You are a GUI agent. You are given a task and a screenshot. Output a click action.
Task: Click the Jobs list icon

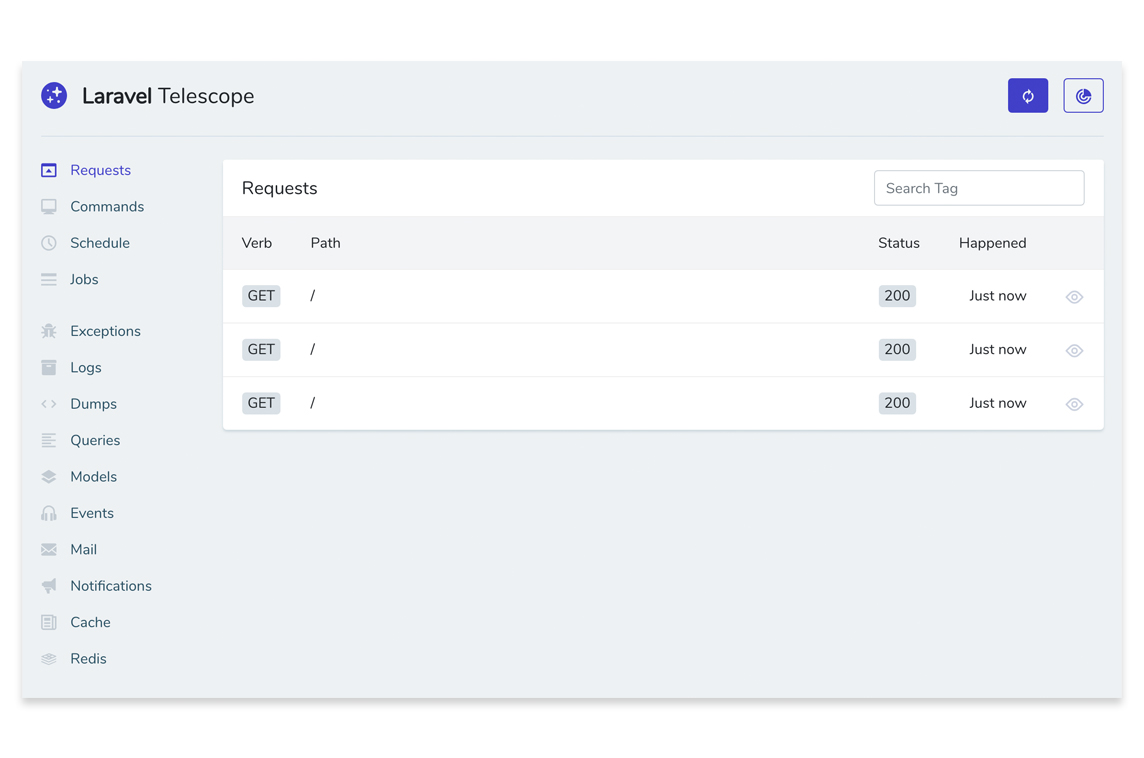(49, 279)
